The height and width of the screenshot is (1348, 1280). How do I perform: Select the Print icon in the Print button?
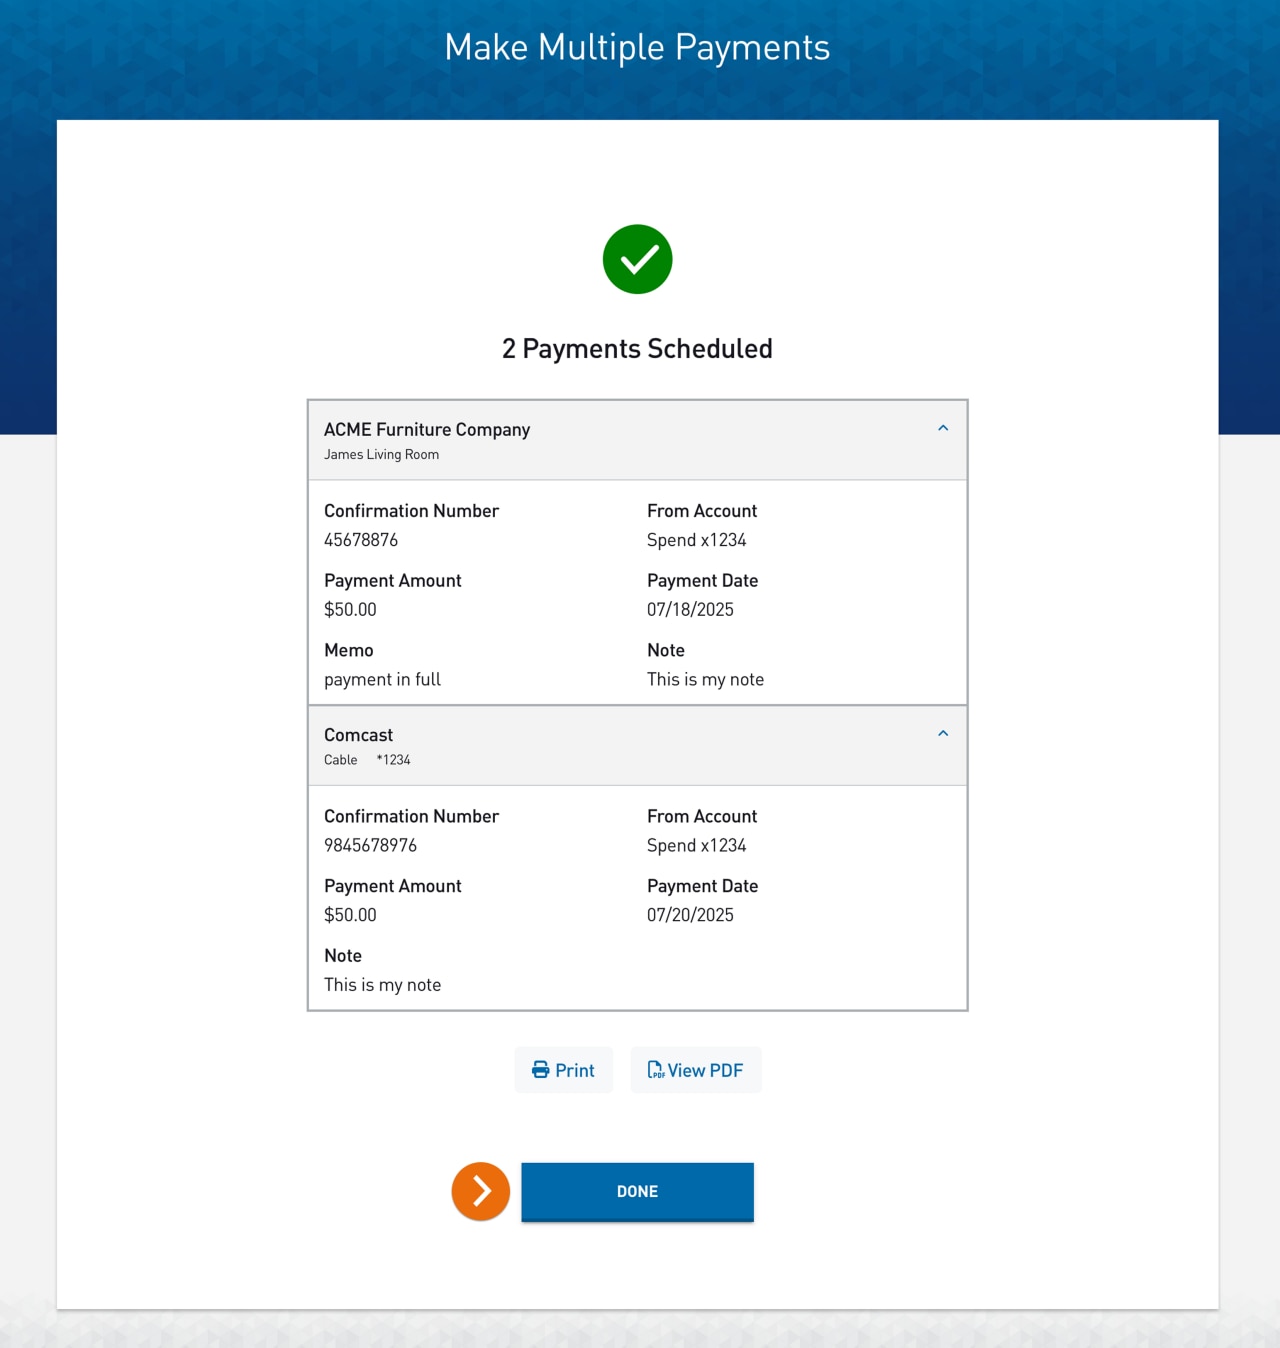(540, 1069)
